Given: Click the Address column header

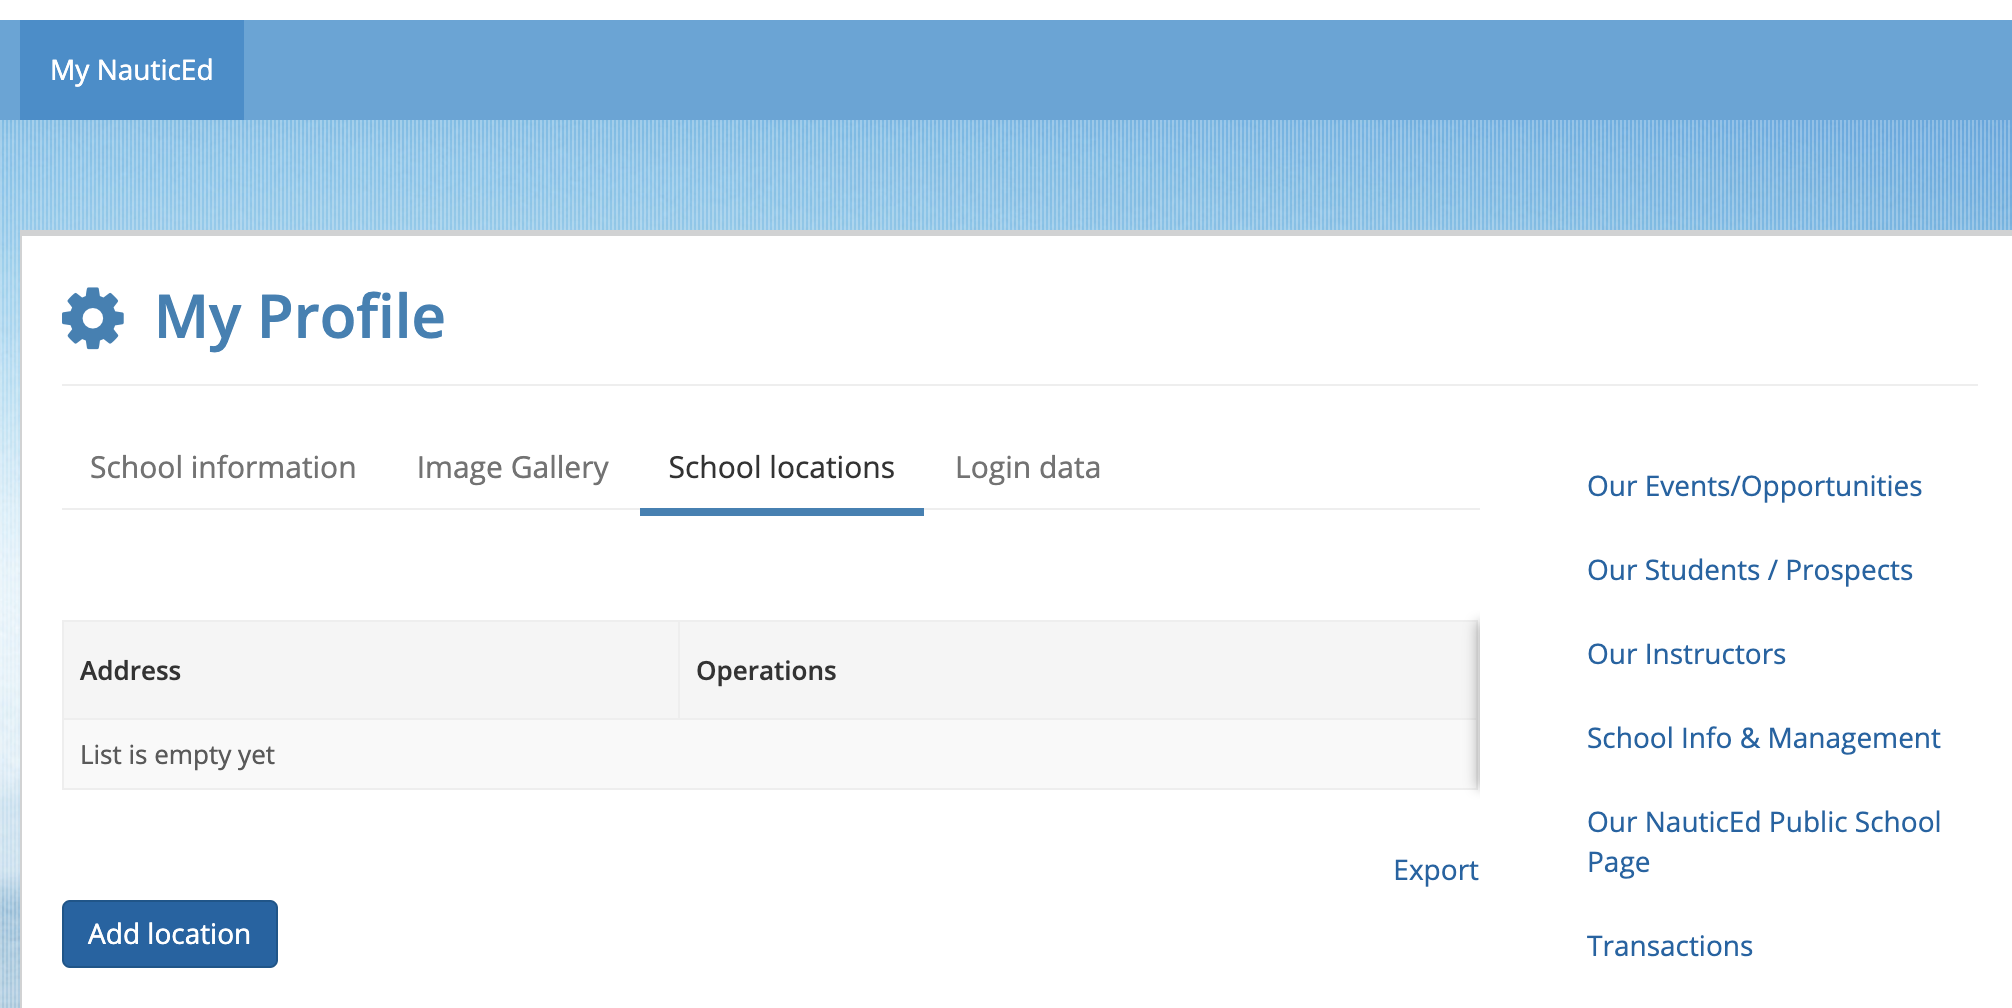Looking at the screenshot, I should pyautogui.click(x=371, y=670).
